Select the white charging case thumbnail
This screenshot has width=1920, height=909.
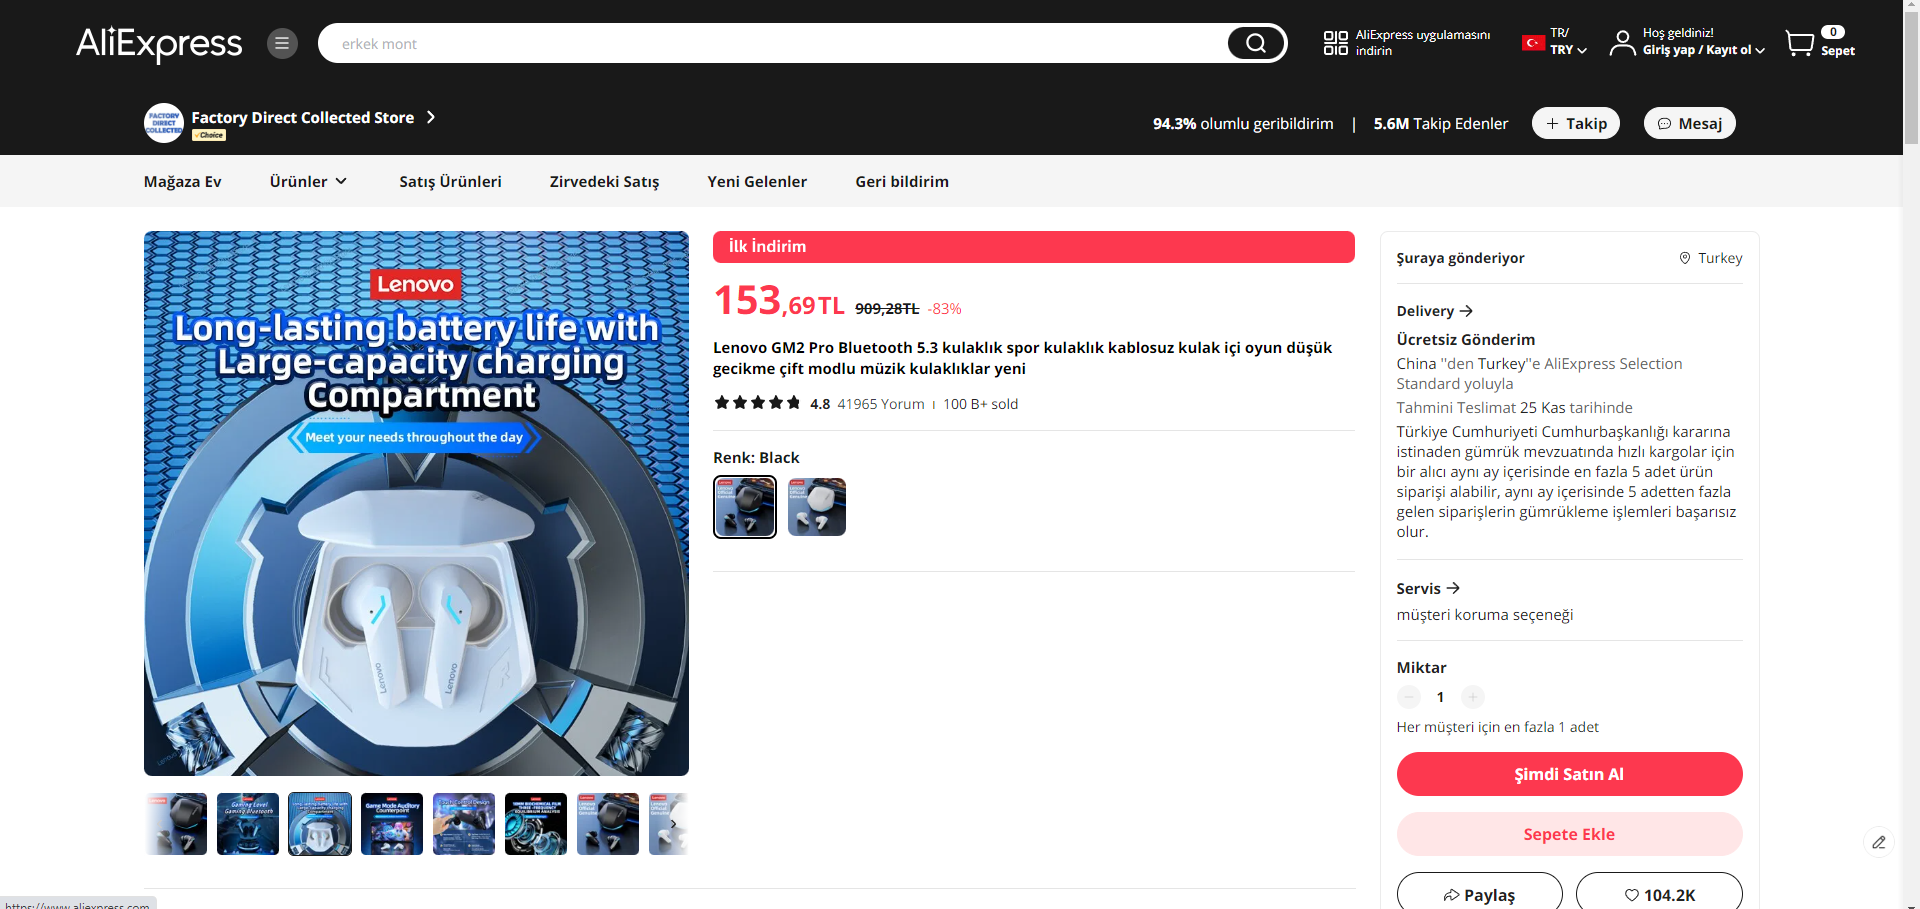320,824
